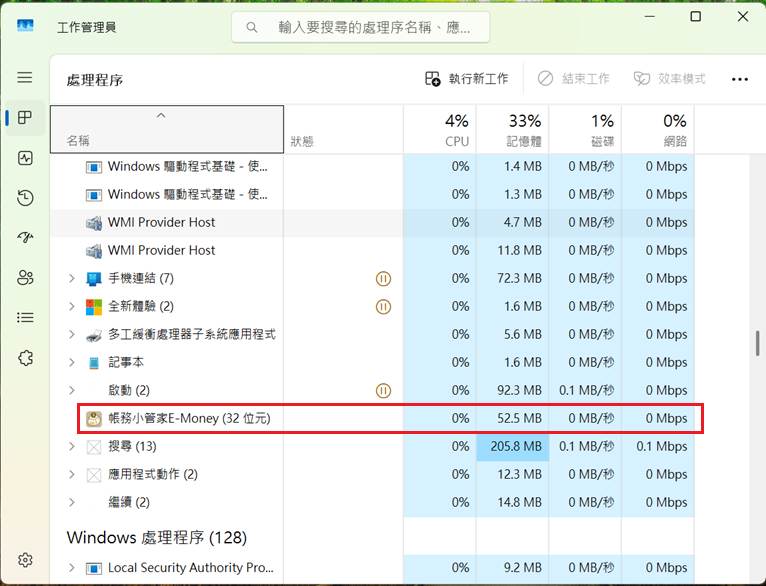Click the Task Manager app logo

[25, 26]
